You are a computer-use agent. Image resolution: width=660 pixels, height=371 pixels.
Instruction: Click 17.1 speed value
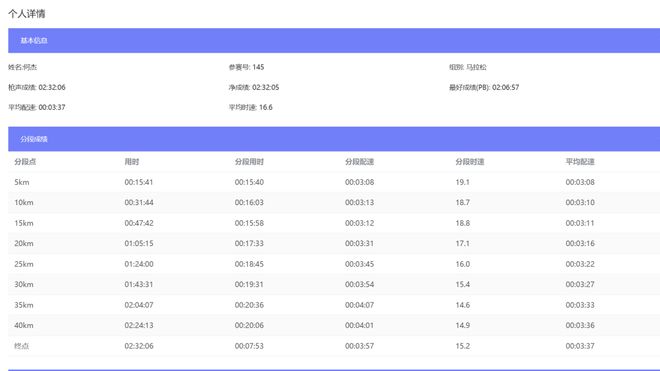[462, 243]
